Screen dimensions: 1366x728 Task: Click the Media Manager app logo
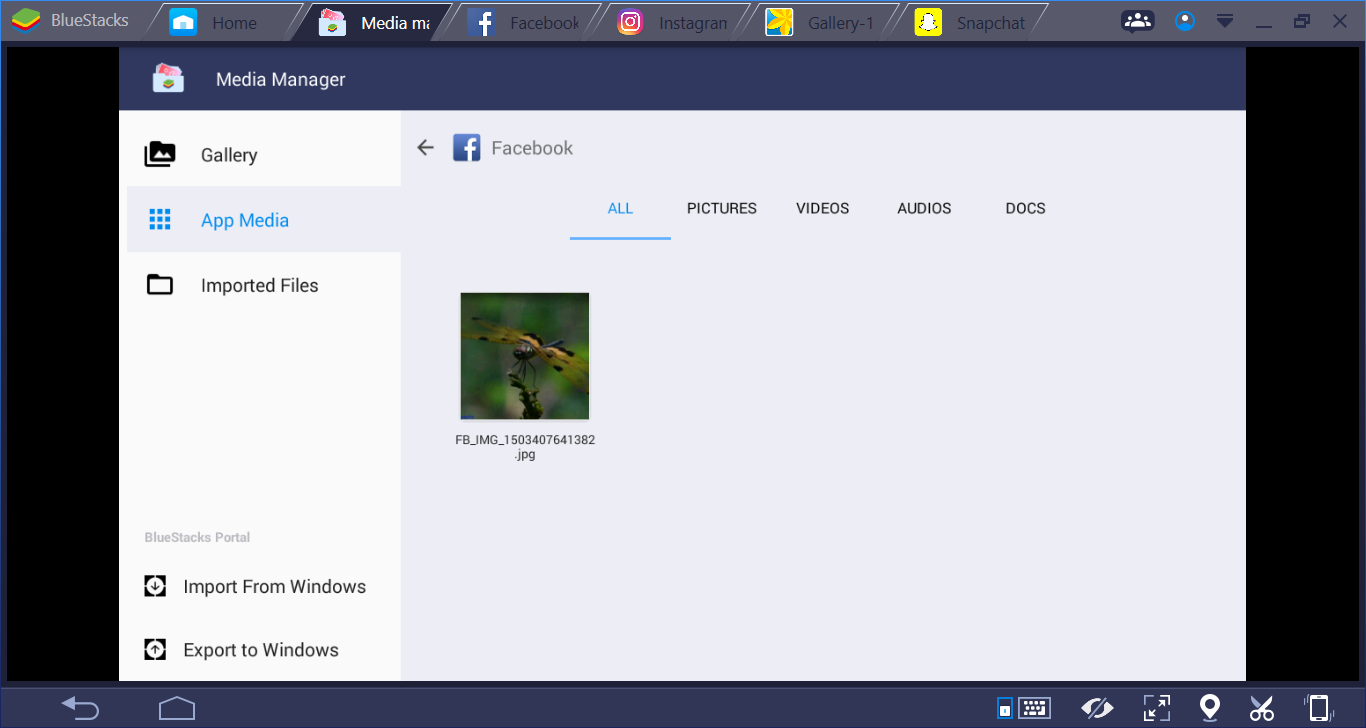point(168,79)
